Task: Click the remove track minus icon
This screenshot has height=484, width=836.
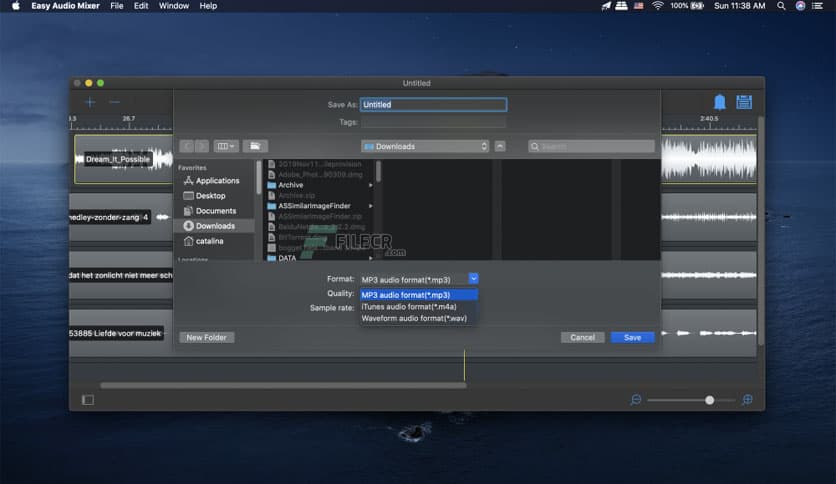Action: coord(114,102)
